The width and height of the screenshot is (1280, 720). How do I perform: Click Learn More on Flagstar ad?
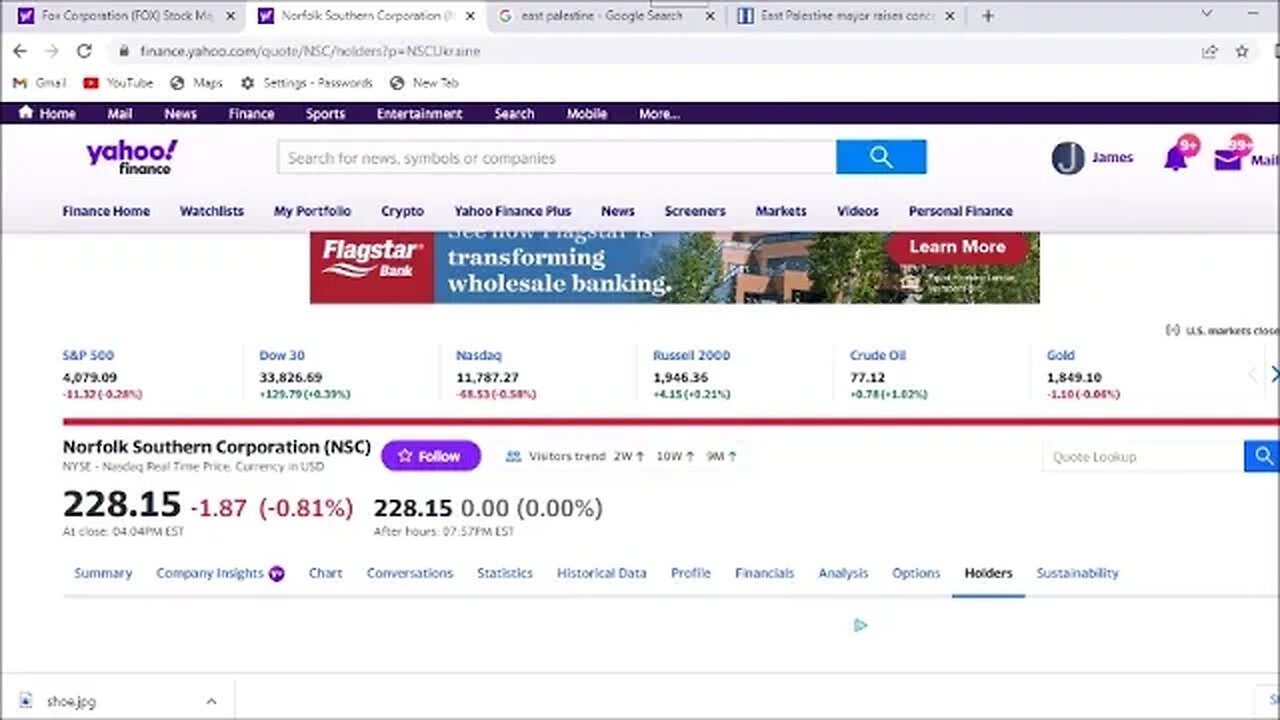(957, 247)
